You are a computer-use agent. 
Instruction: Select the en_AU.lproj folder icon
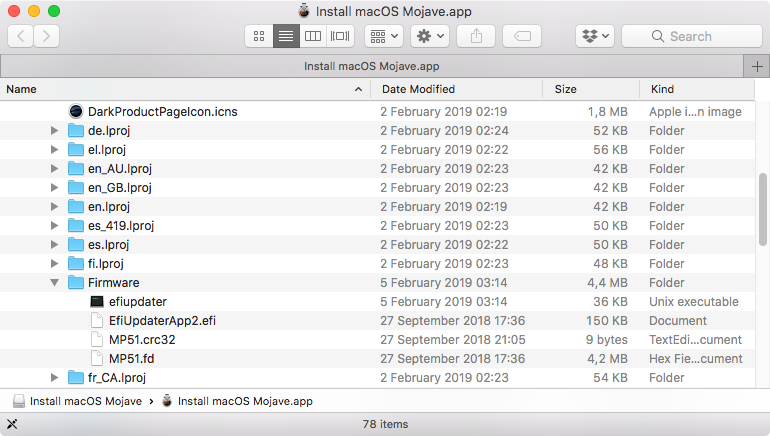76,168
